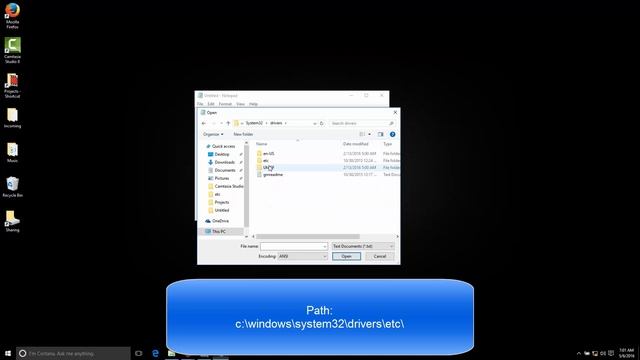Open Camtasia Studio 8 desktop icon

tap(12, 50)
